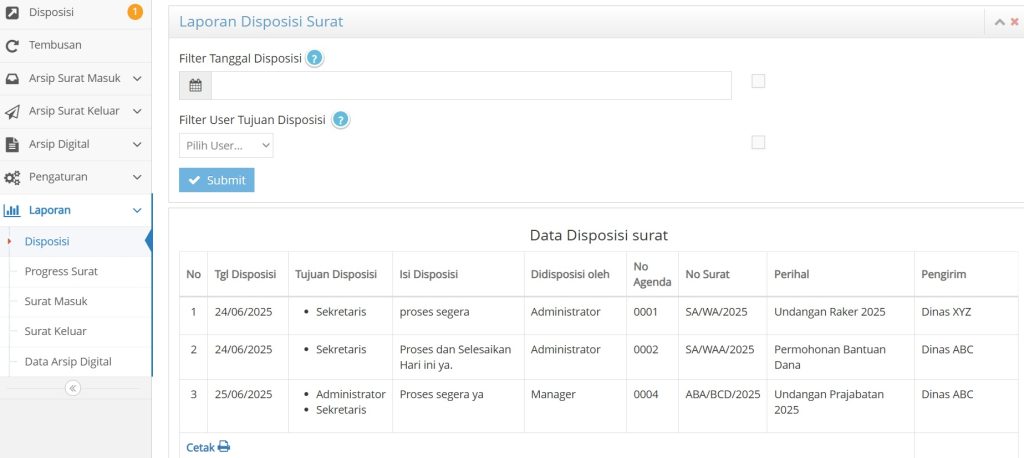Click agenda number 0004

pyautogui.click(x=646, y=395)
